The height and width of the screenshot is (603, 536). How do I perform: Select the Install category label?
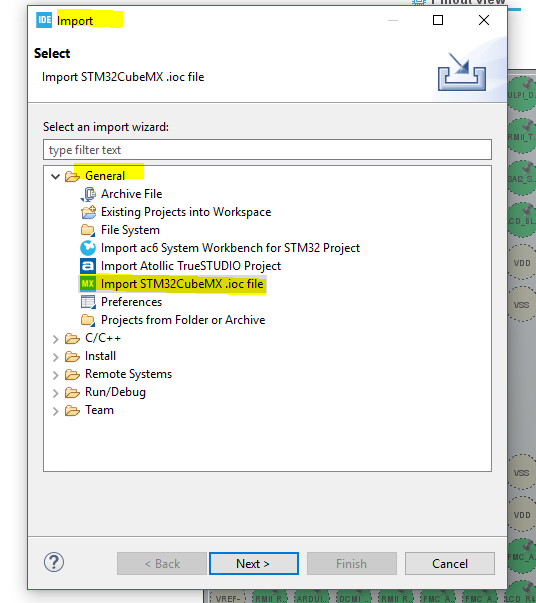pos(100,356)
